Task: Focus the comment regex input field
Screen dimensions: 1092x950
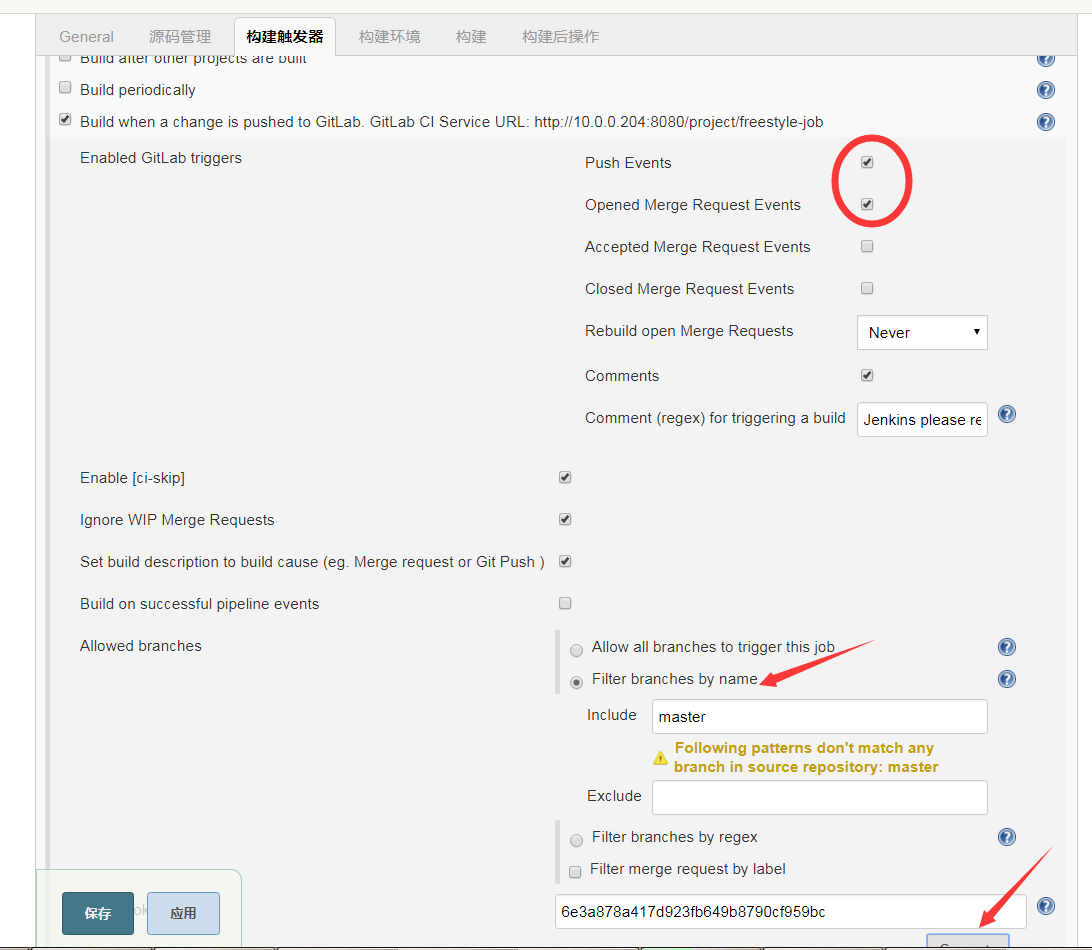Action: coord(922,419)
